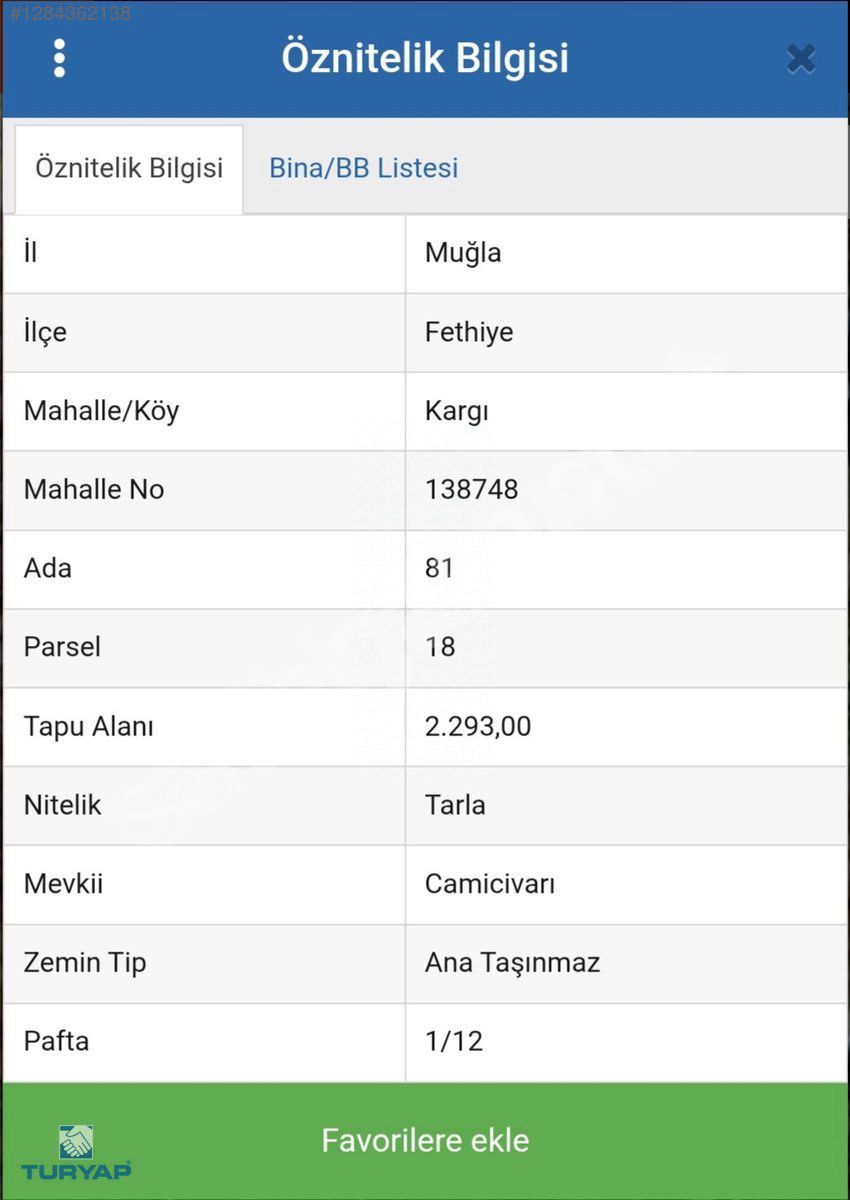Open the three-dot options menu
Viewport: 850px width, 1200px height.
point(59,59)
